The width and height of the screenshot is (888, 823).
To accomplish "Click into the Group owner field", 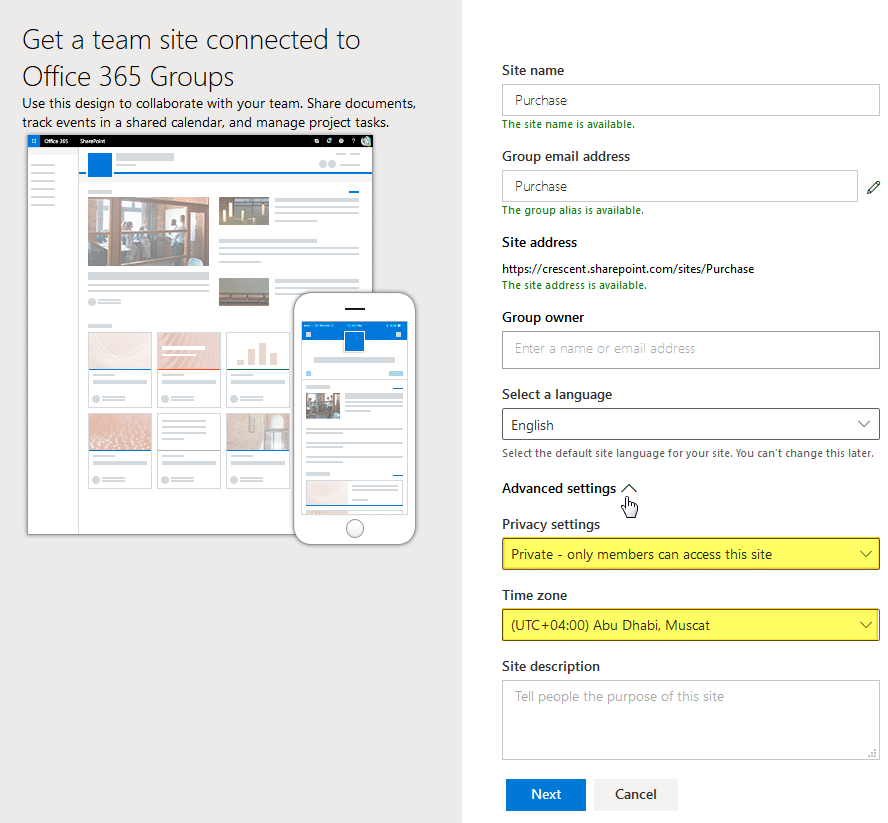I will [690, 349].
